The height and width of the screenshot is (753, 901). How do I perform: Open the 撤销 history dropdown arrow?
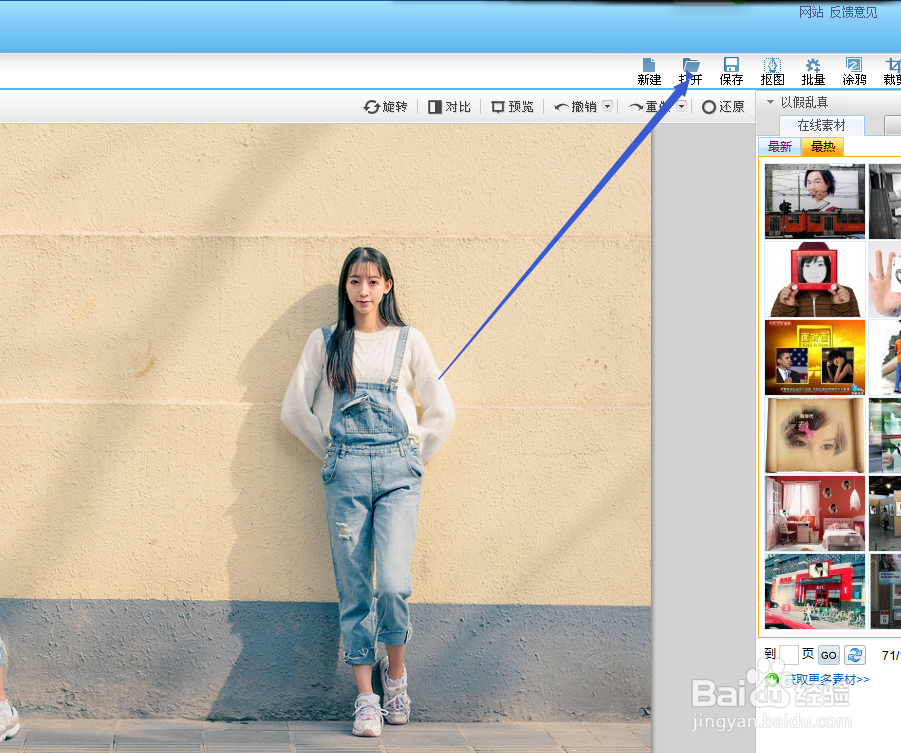click(607, 106)
